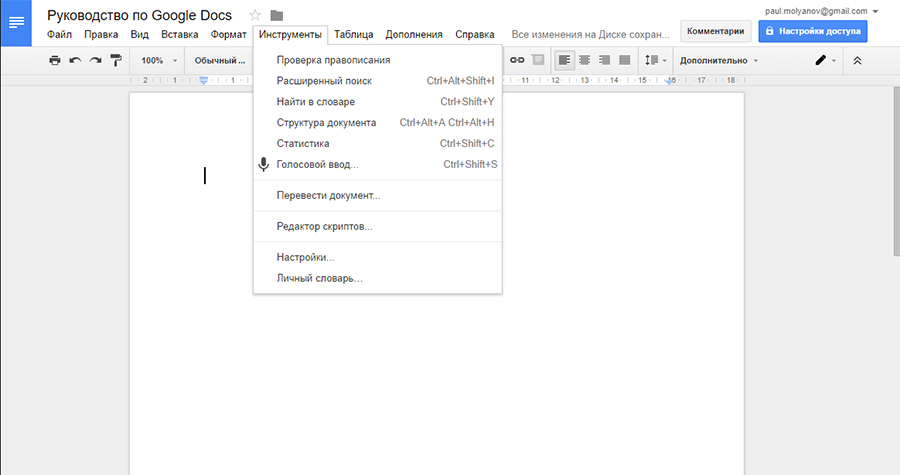Open the Дополнения menu
Image resolution: width=900 pixels, height=475 pixels.
414,34
